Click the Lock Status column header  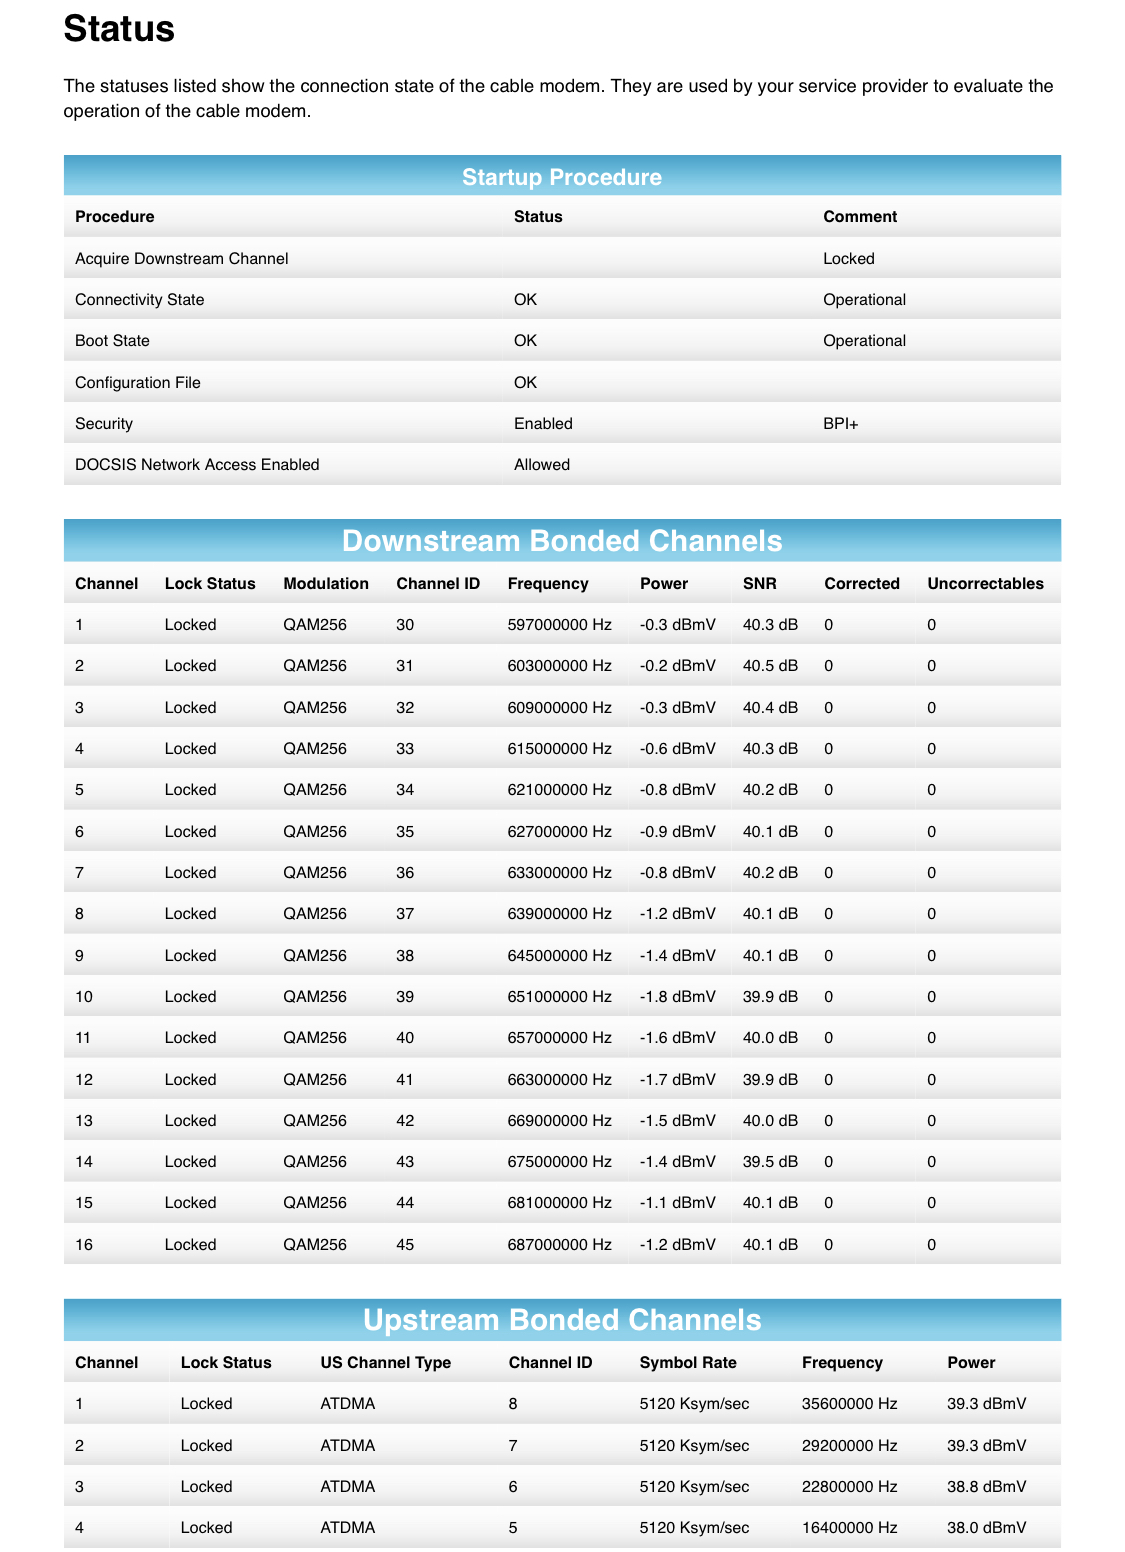(208, 584)
